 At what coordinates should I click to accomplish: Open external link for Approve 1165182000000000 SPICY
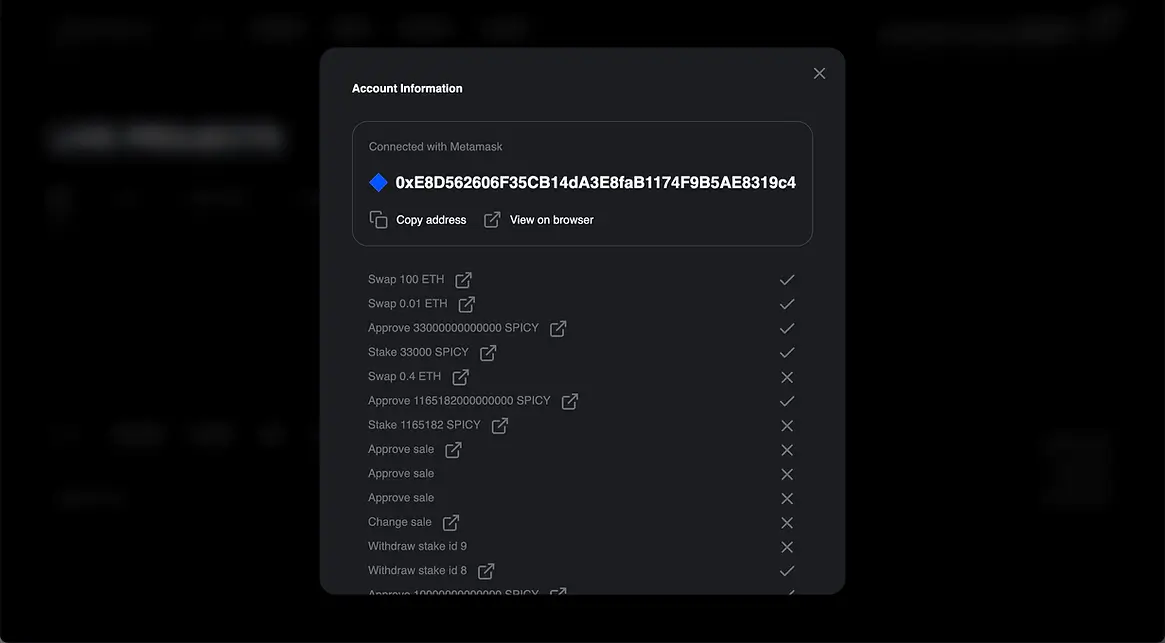(570, 401)
